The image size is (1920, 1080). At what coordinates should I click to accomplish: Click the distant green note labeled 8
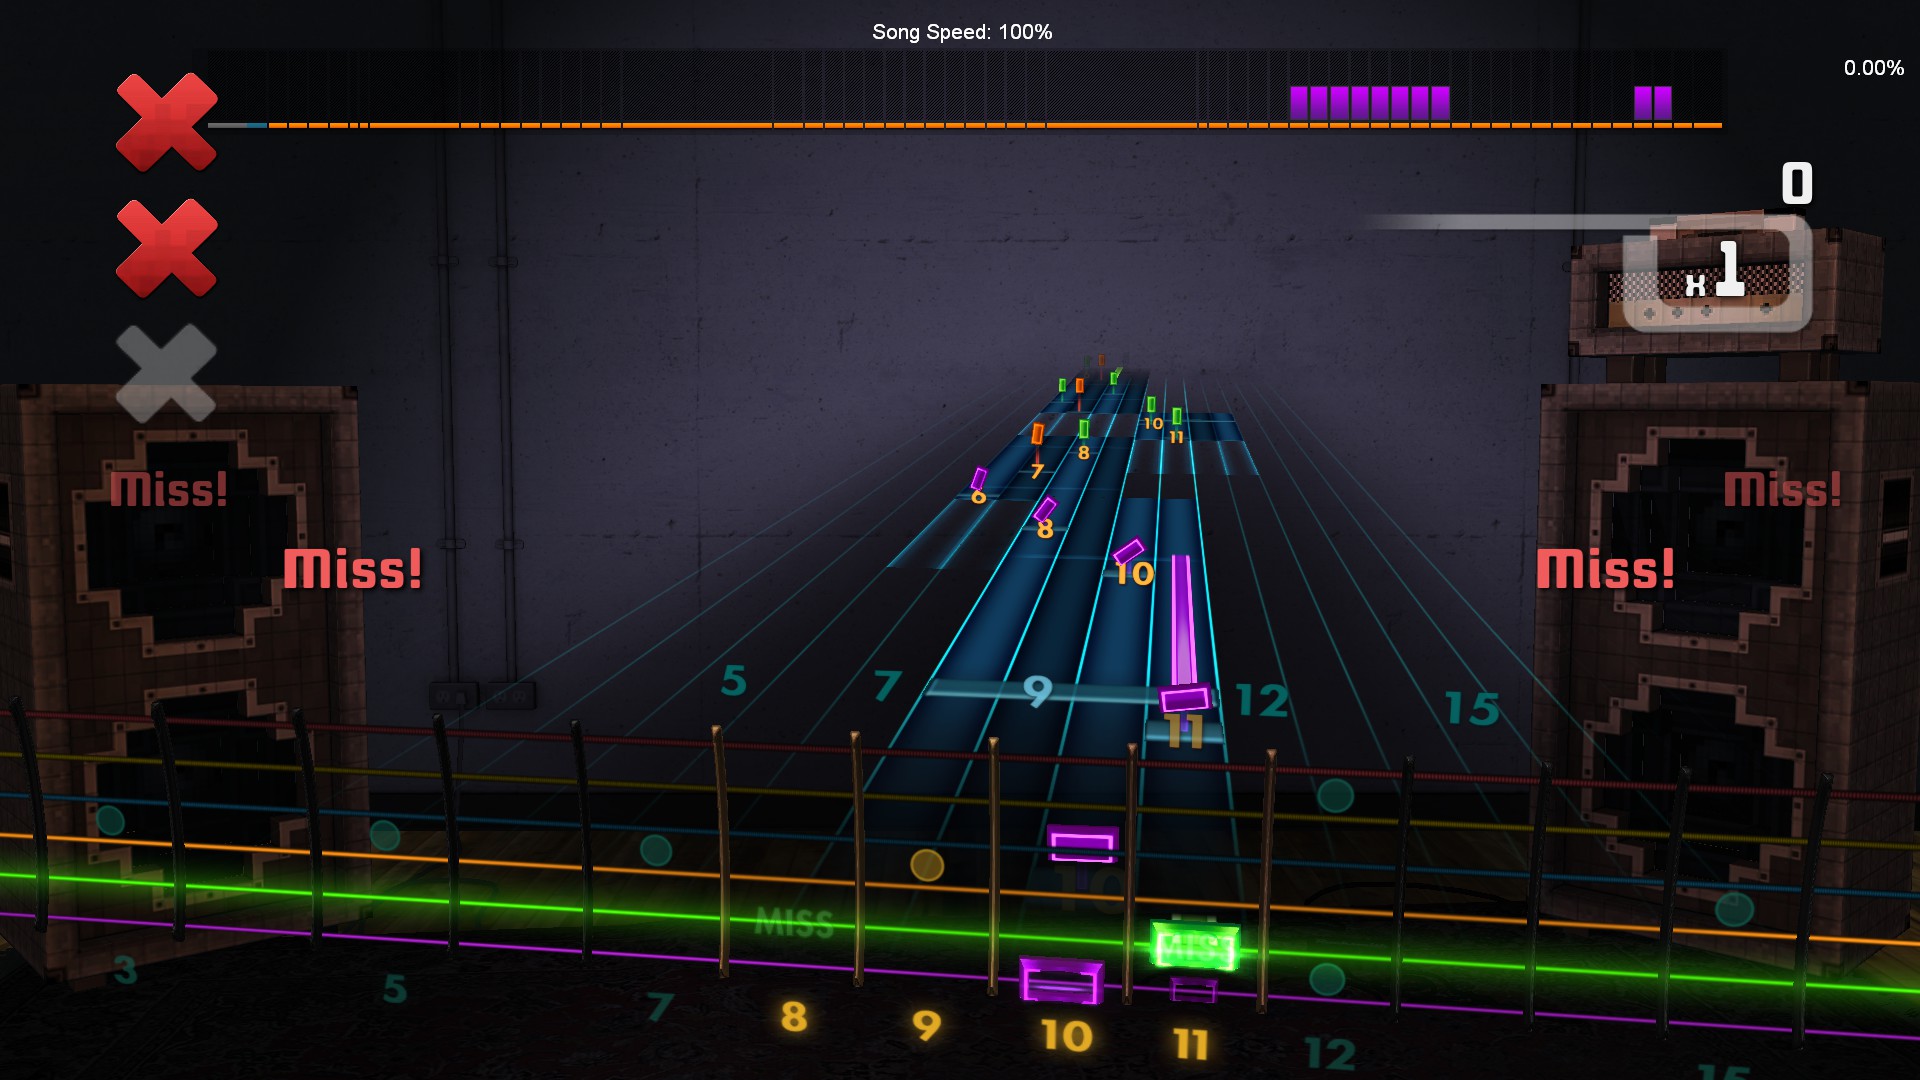pos(1084,429)
